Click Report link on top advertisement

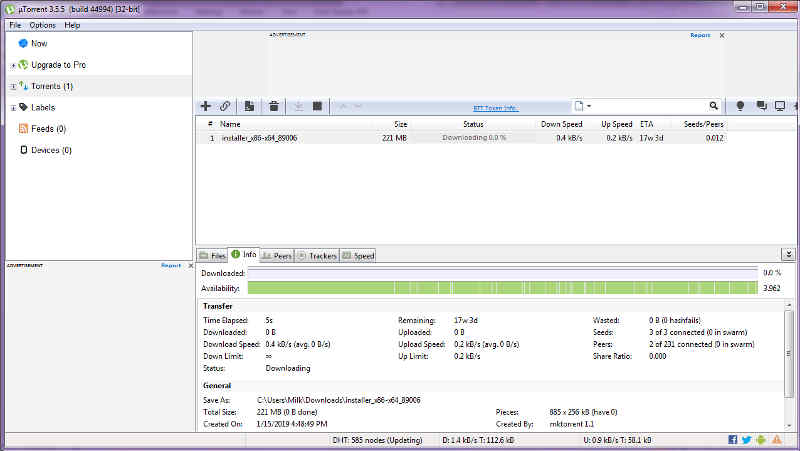(x=700, y=35)
